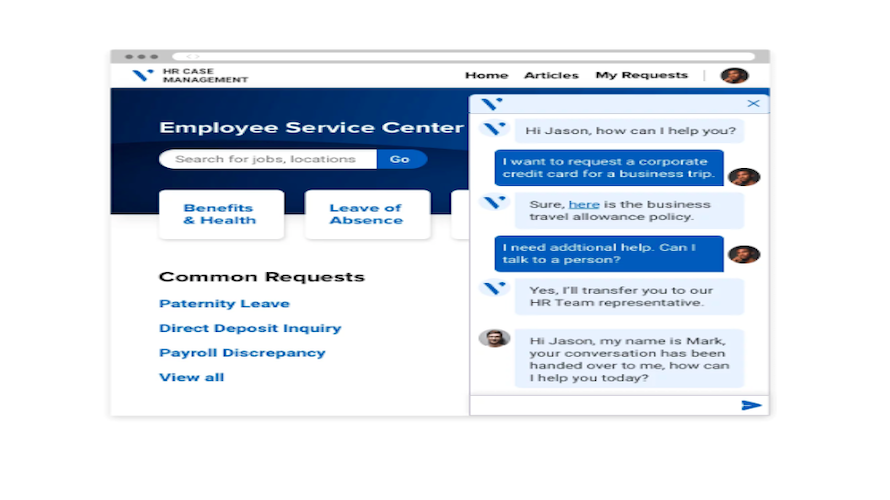This screenshot has height=500, width=890.
Task: Open the Leave of Absence card
Action: (x=367, y=214)
